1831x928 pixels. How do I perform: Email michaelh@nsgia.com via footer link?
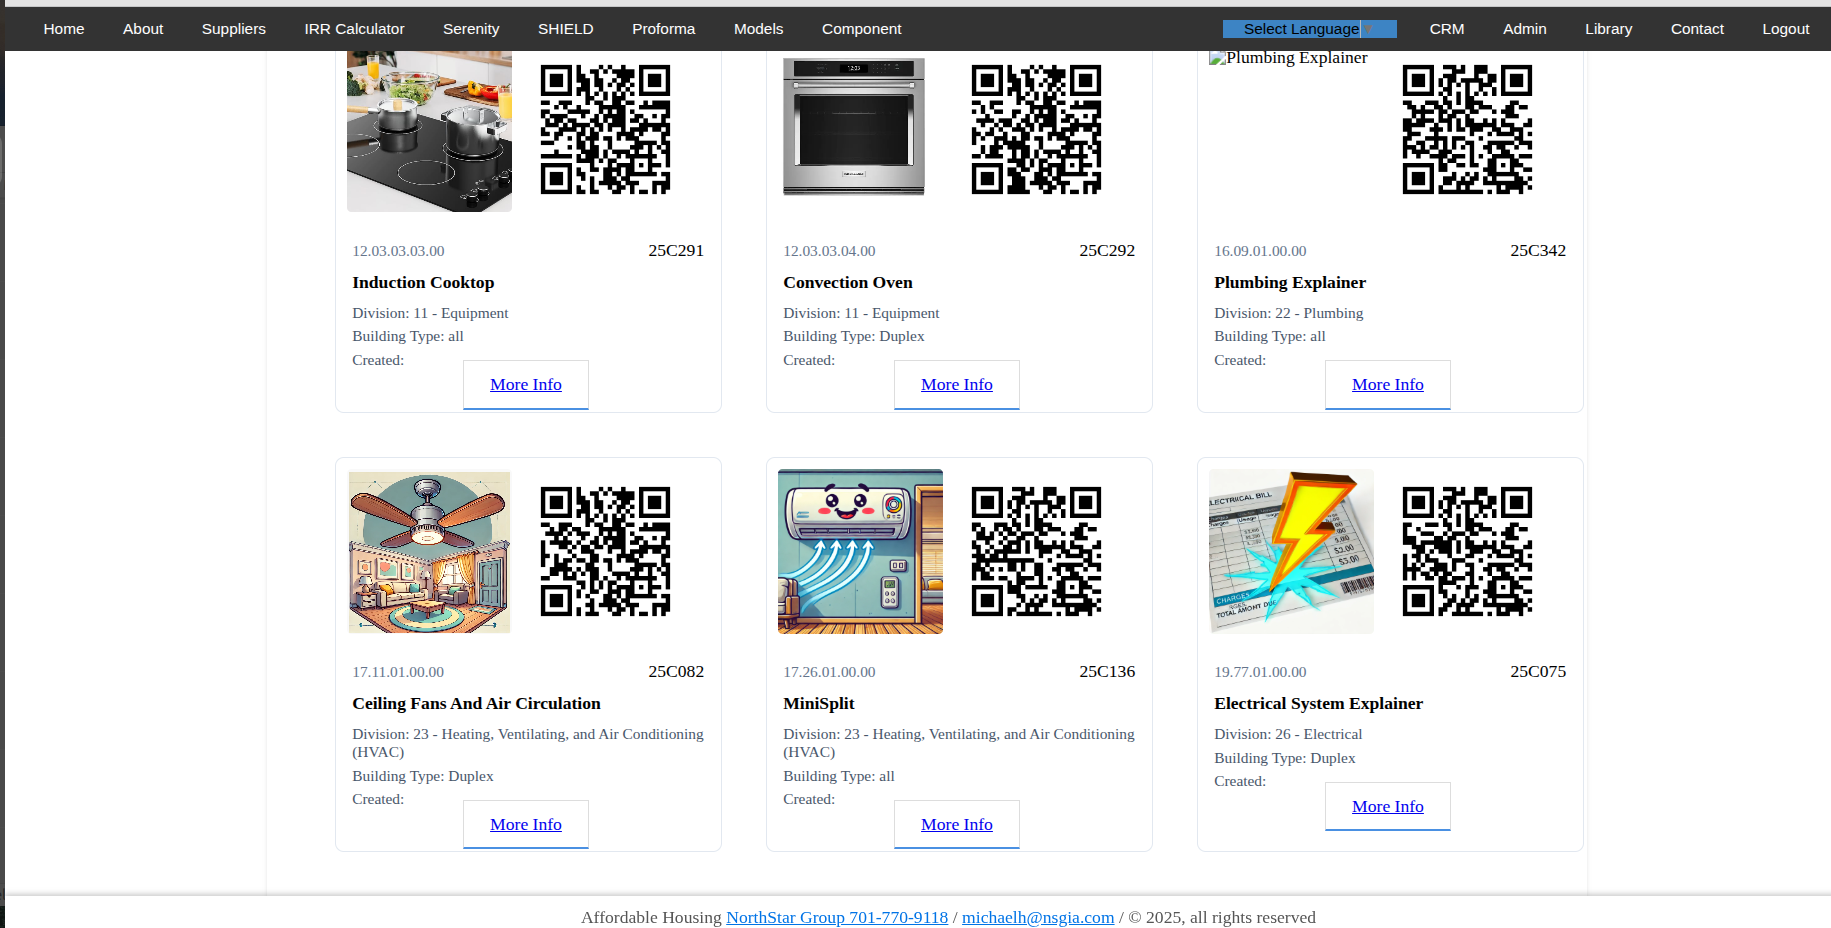pos(1037,917)
